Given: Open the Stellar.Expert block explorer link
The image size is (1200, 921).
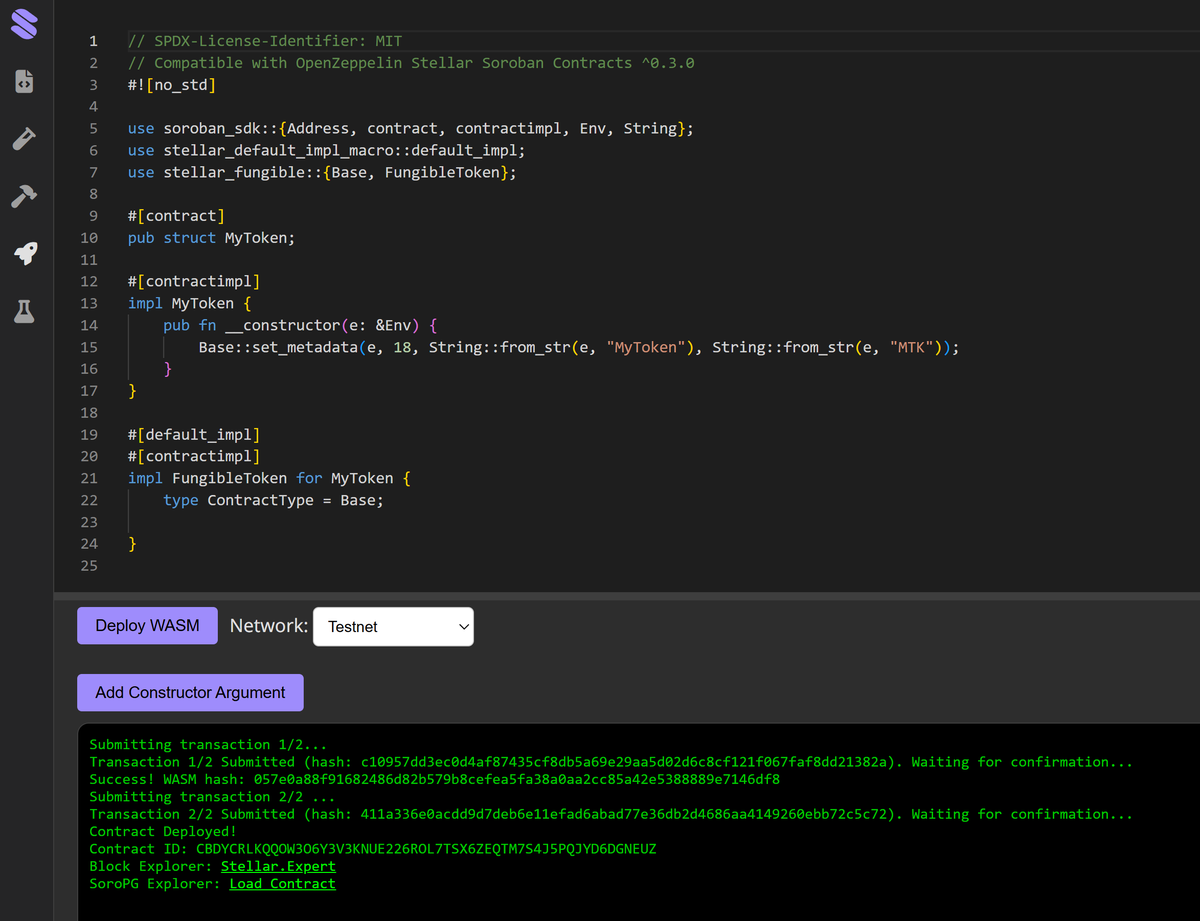Looking at the screenshot, I should point(278,866).
